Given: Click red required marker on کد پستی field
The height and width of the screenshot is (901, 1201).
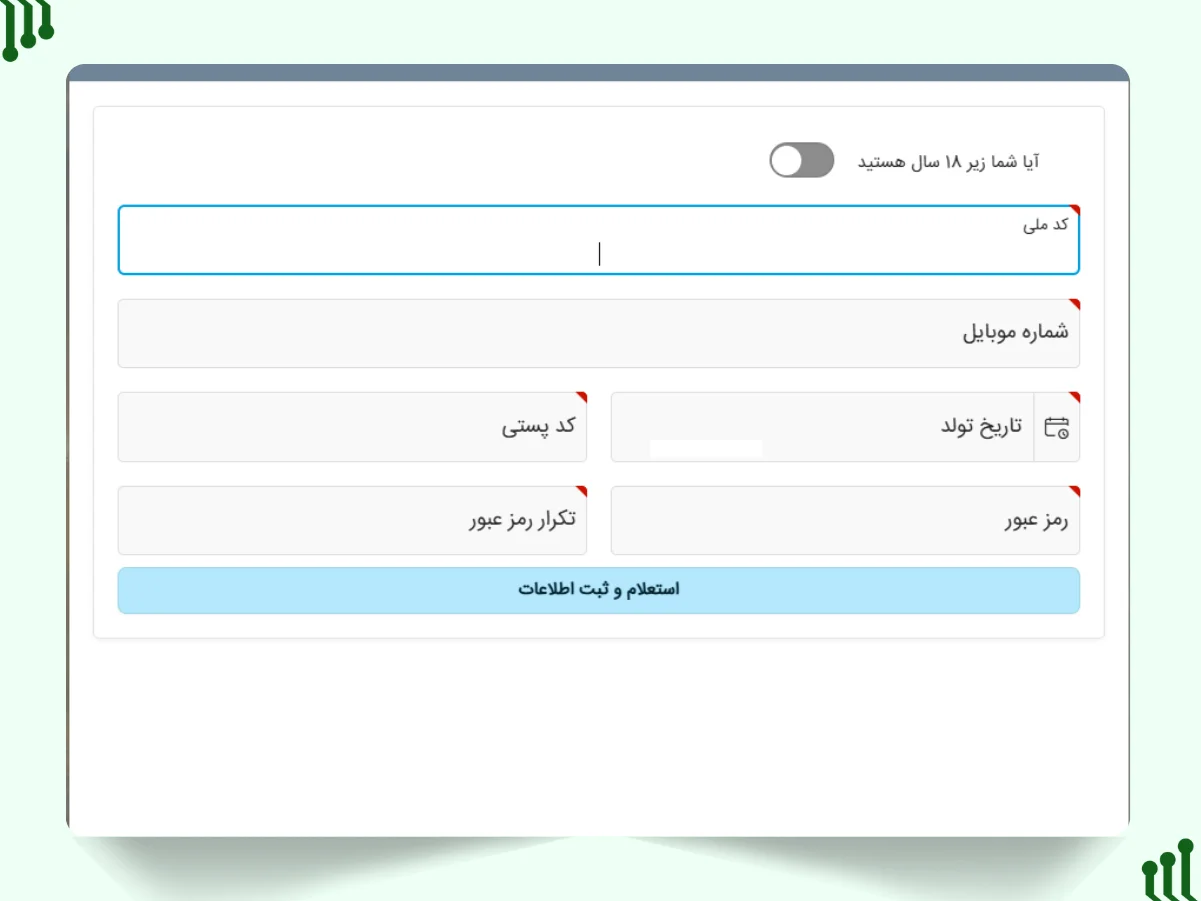Looking at the screenshot, I should point(582,397).
